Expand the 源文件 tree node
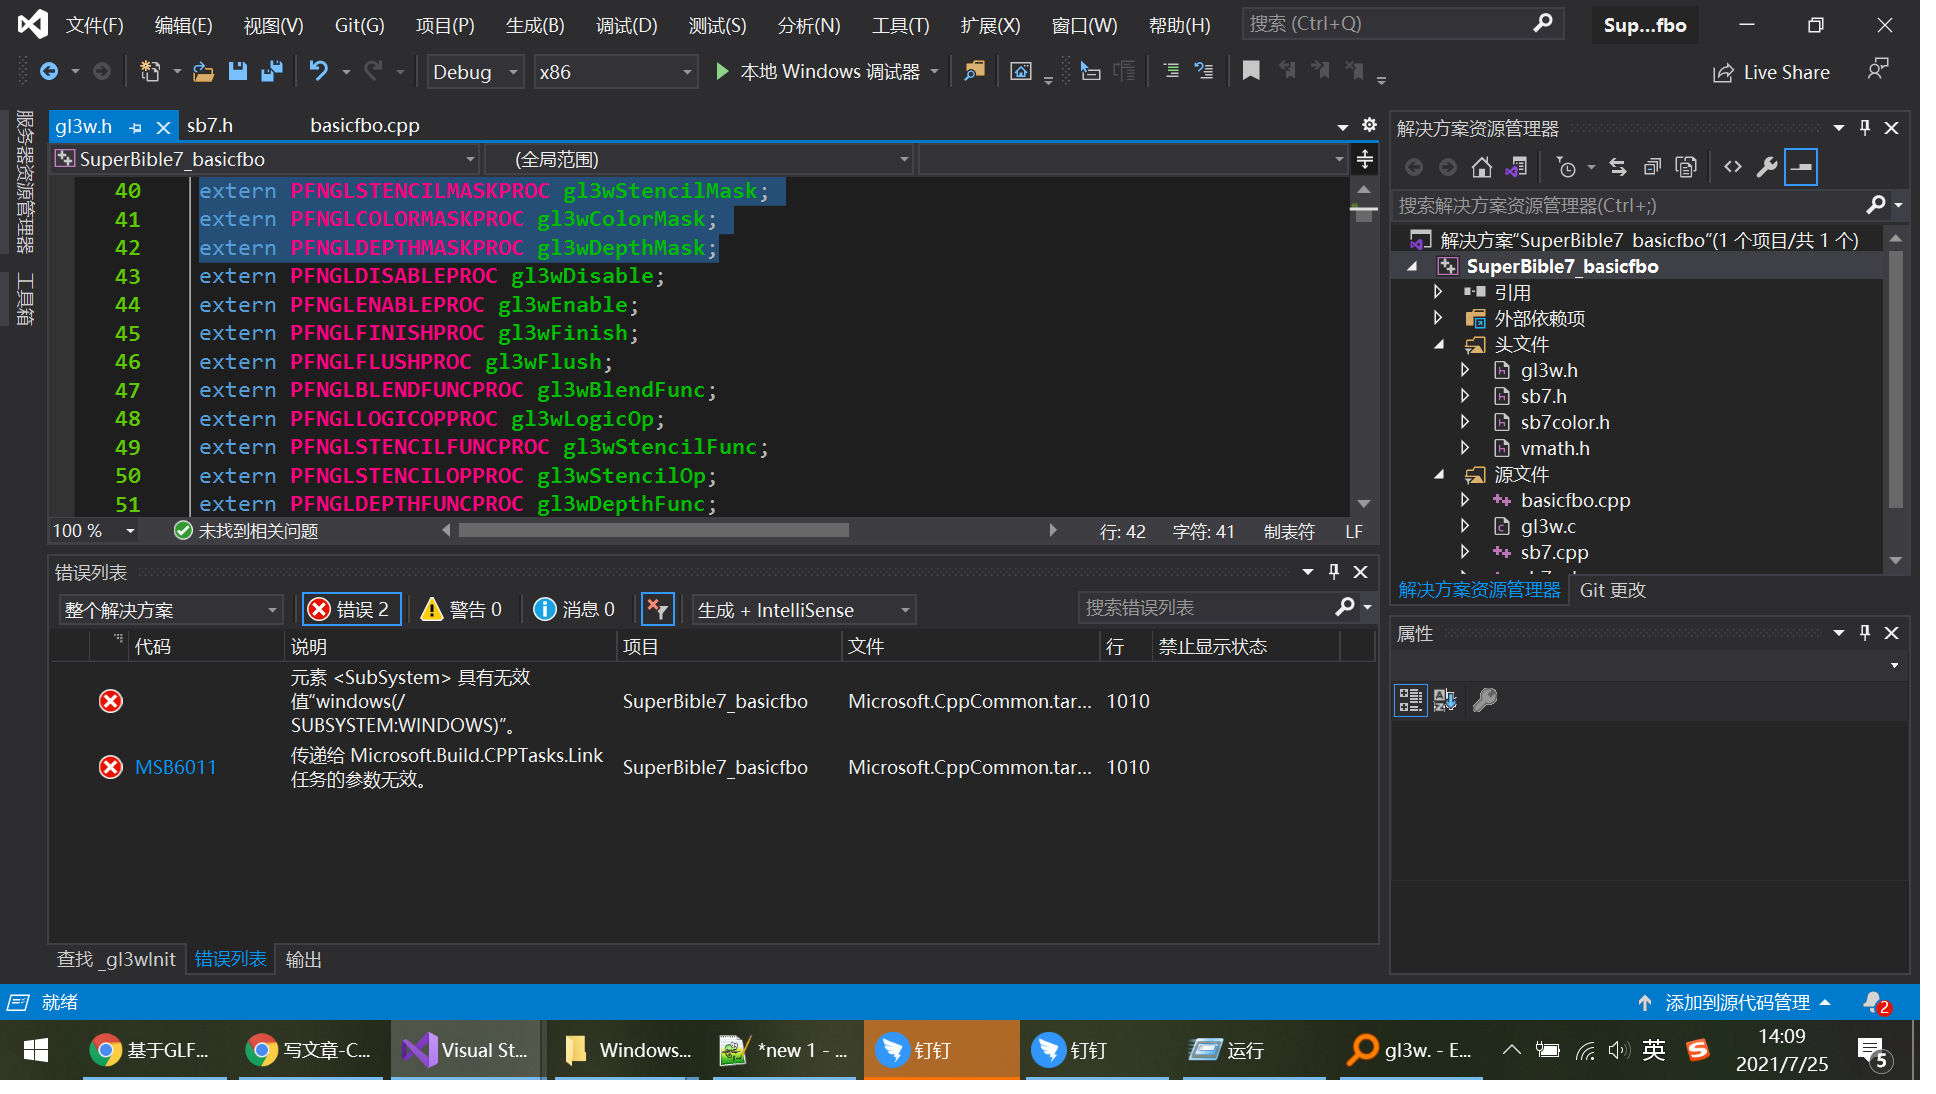 point(1440,474)
